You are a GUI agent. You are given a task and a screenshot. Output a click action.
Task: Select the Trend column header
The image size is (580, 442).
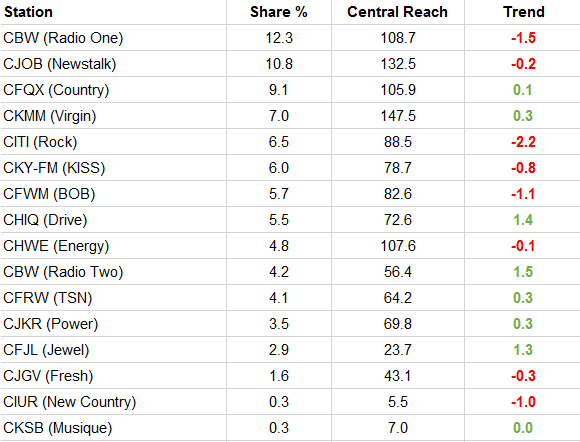[x=523, y=12]
